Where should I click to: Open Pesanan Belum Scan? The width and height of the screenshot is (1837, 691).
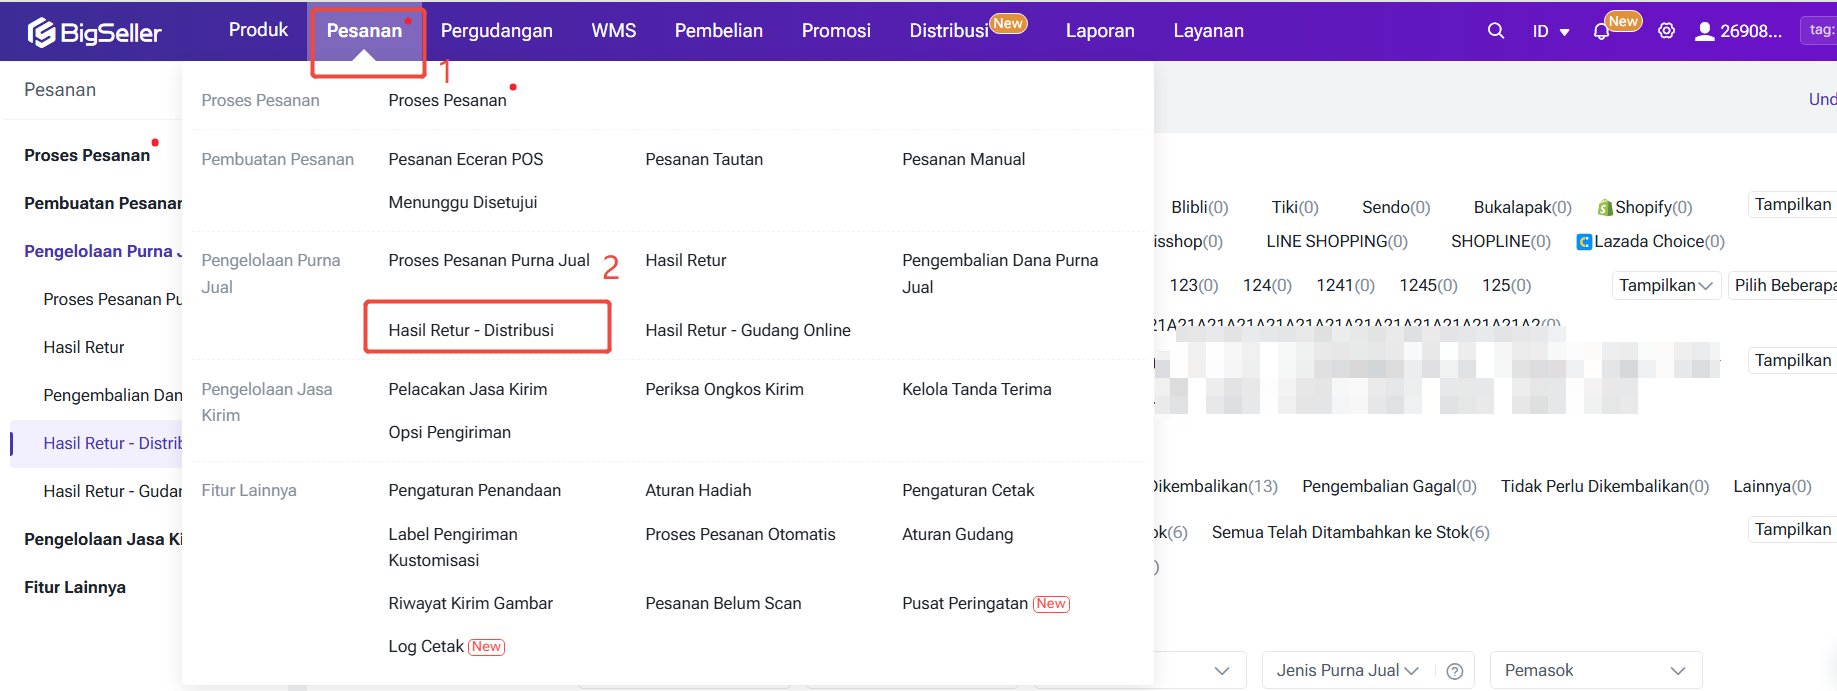[x=723, y=603]
